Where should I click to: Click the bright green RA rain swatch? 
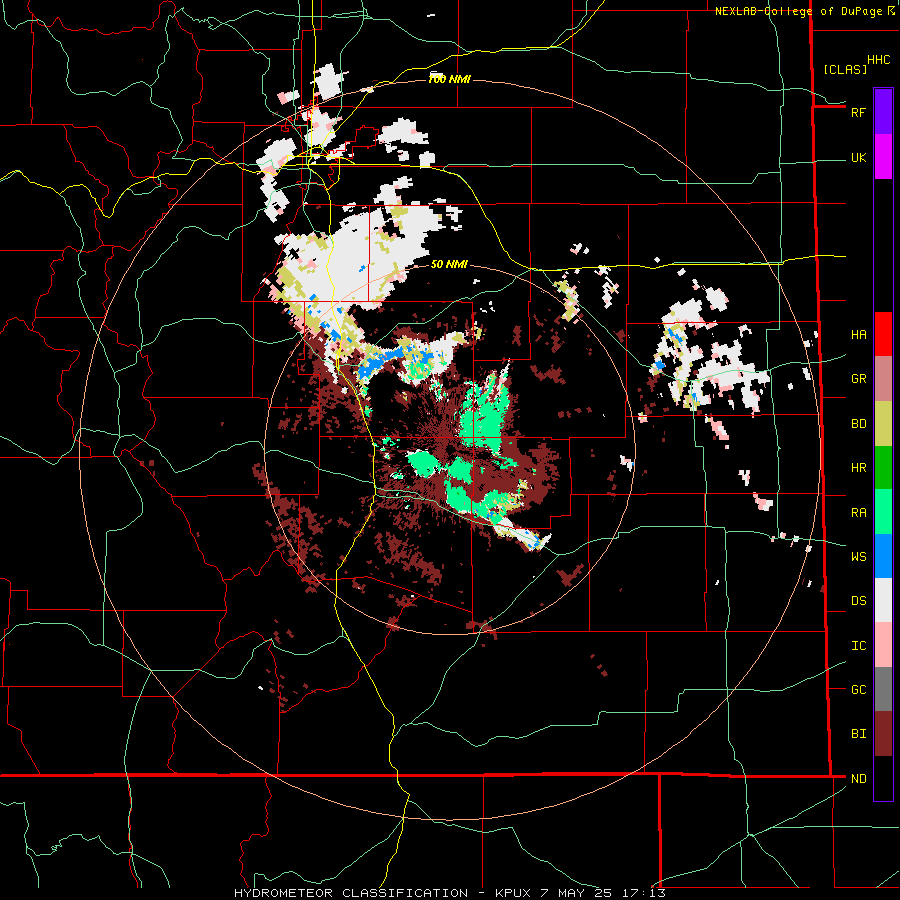tap(883, 512)
